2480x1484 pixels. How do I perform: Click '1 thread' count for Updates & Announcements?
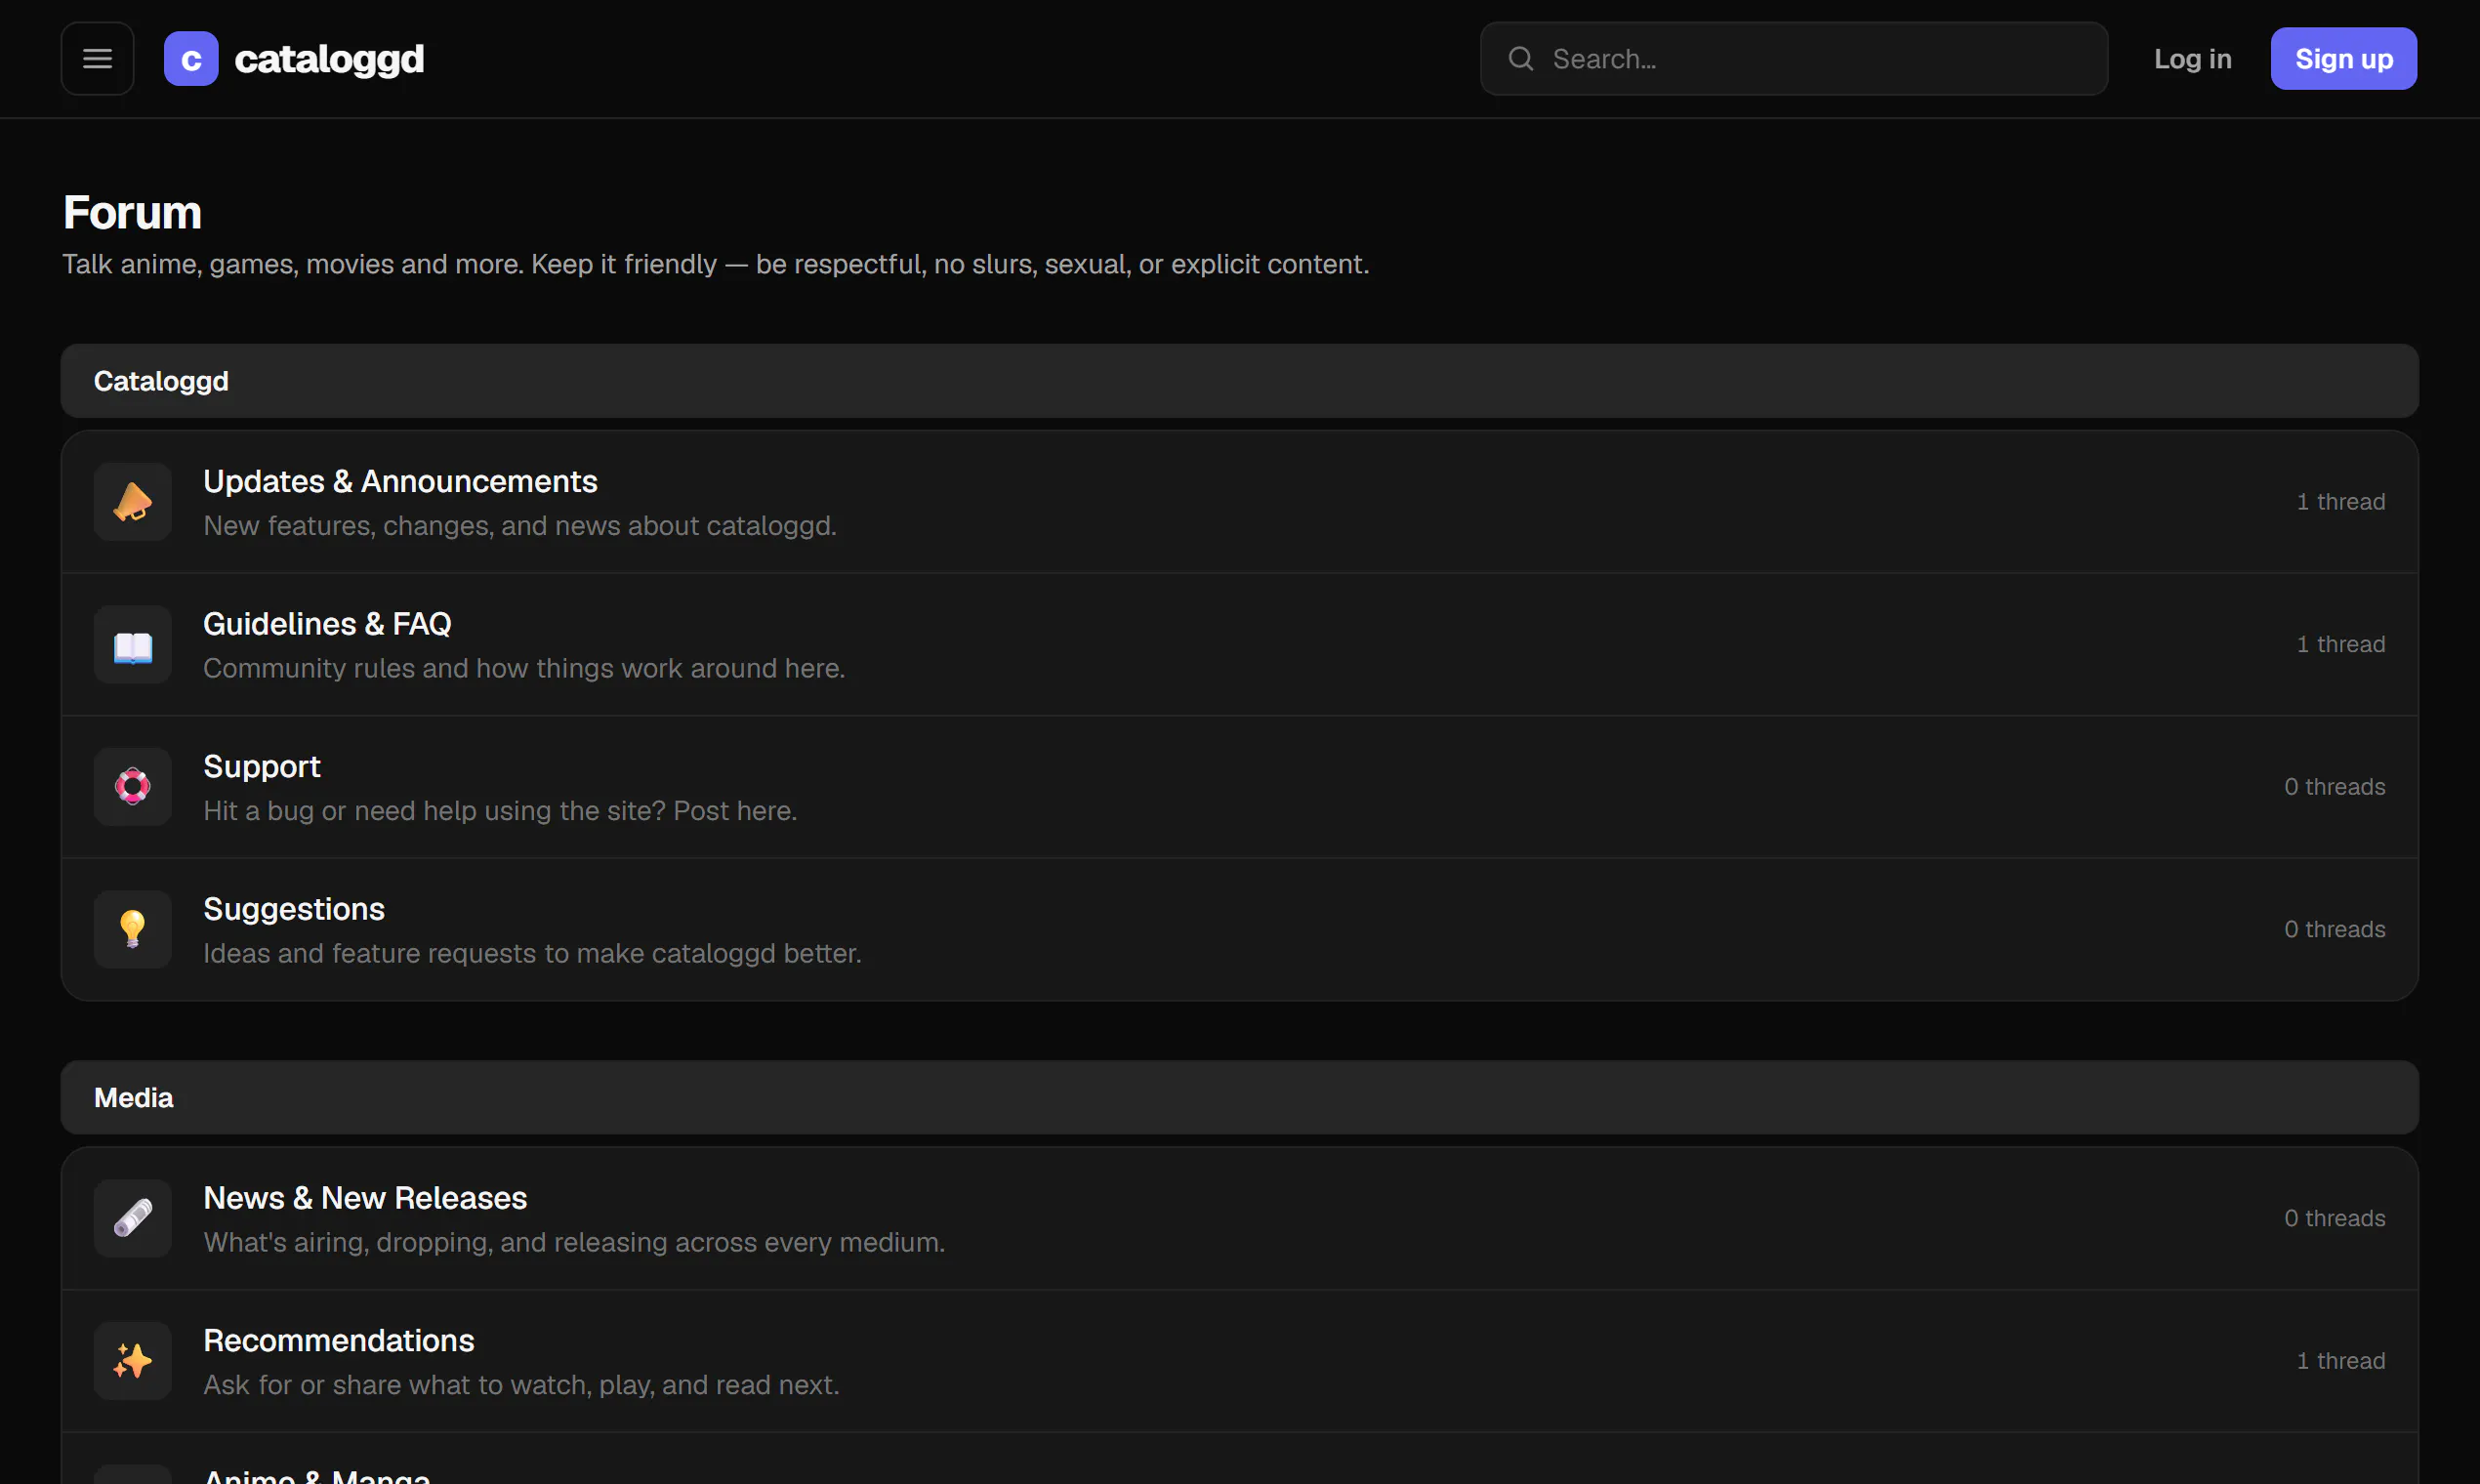pos(2340,502)
